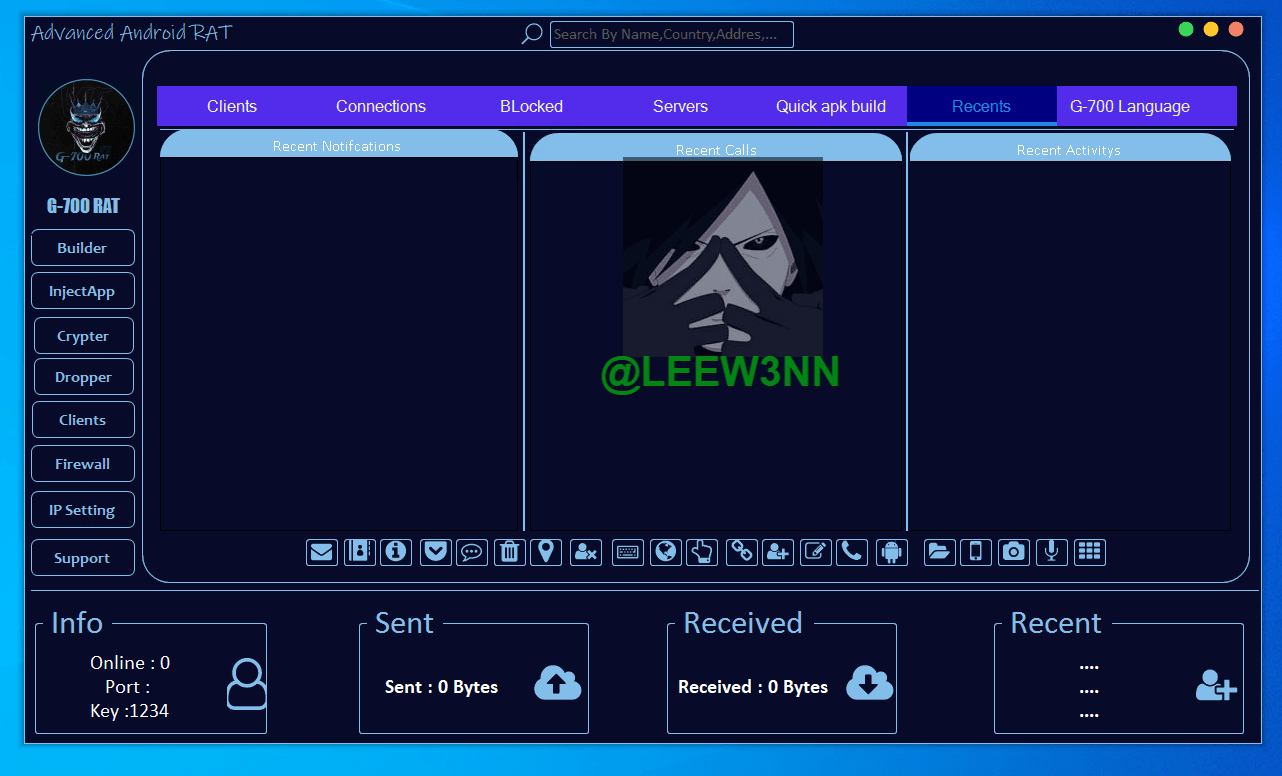Select the location pin icon

tap(545, 552)
